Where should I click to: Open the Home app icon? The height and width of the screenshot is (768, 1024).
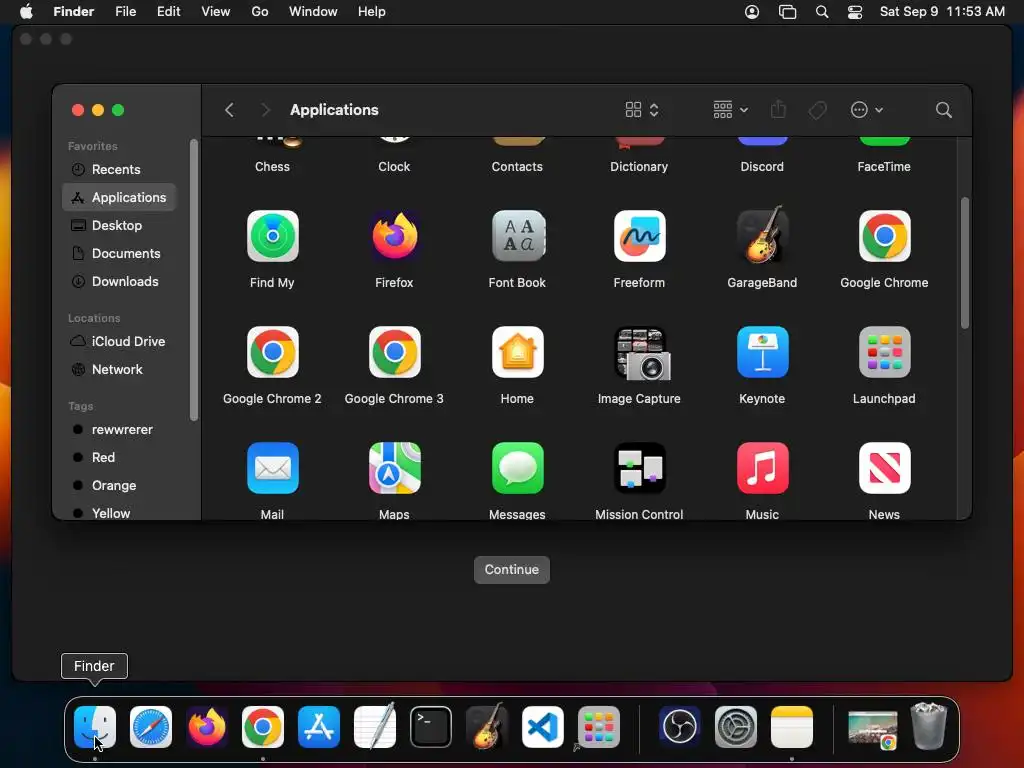517,352
